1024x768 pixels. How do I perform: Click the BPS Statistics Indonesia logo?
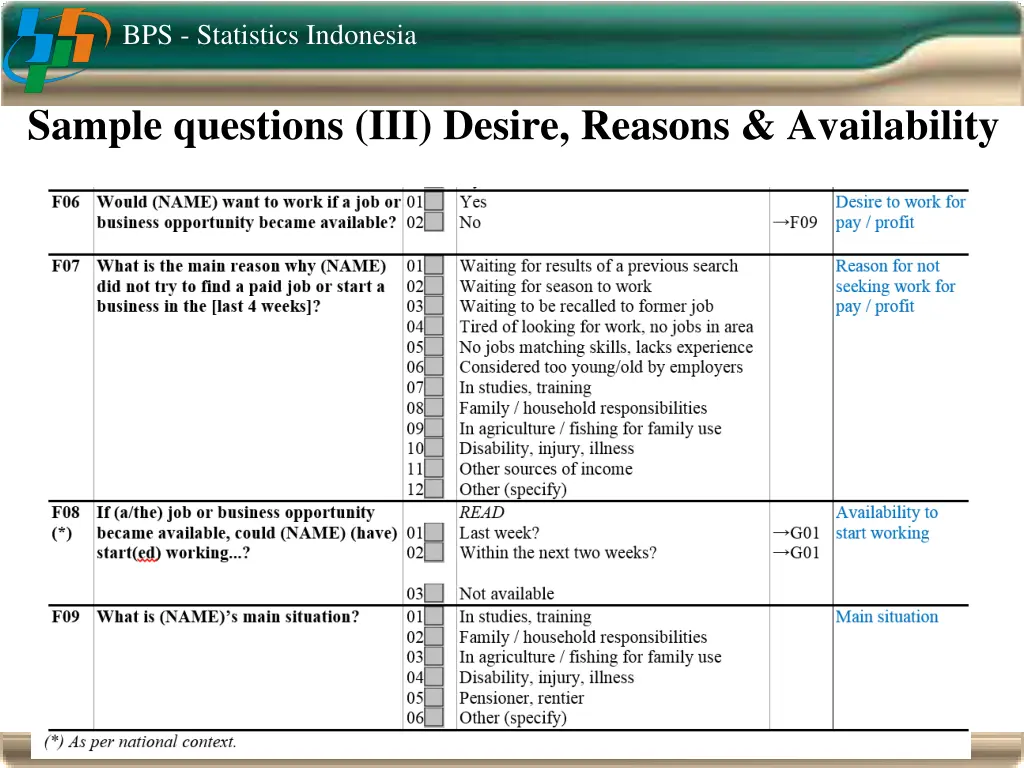click(x=56, y=48)
